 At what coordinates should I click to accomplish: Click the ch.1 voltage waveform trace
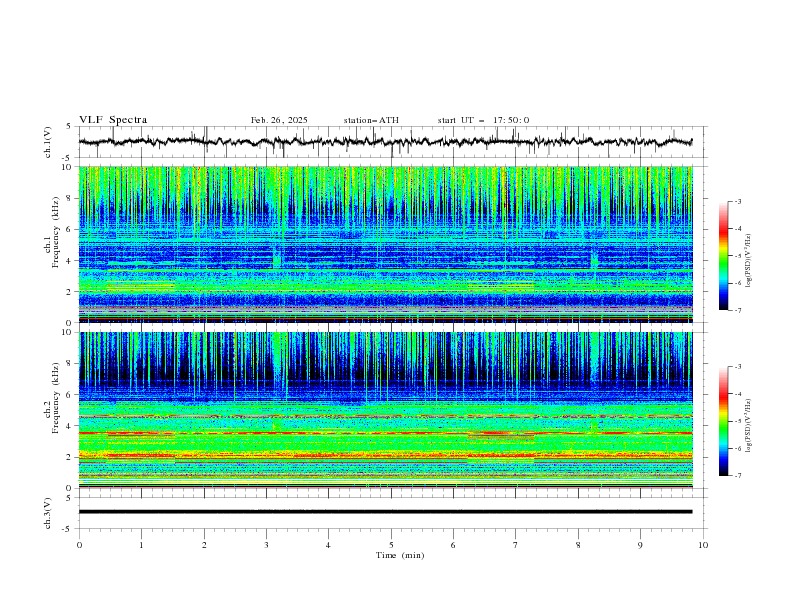[x=385, y=142]
